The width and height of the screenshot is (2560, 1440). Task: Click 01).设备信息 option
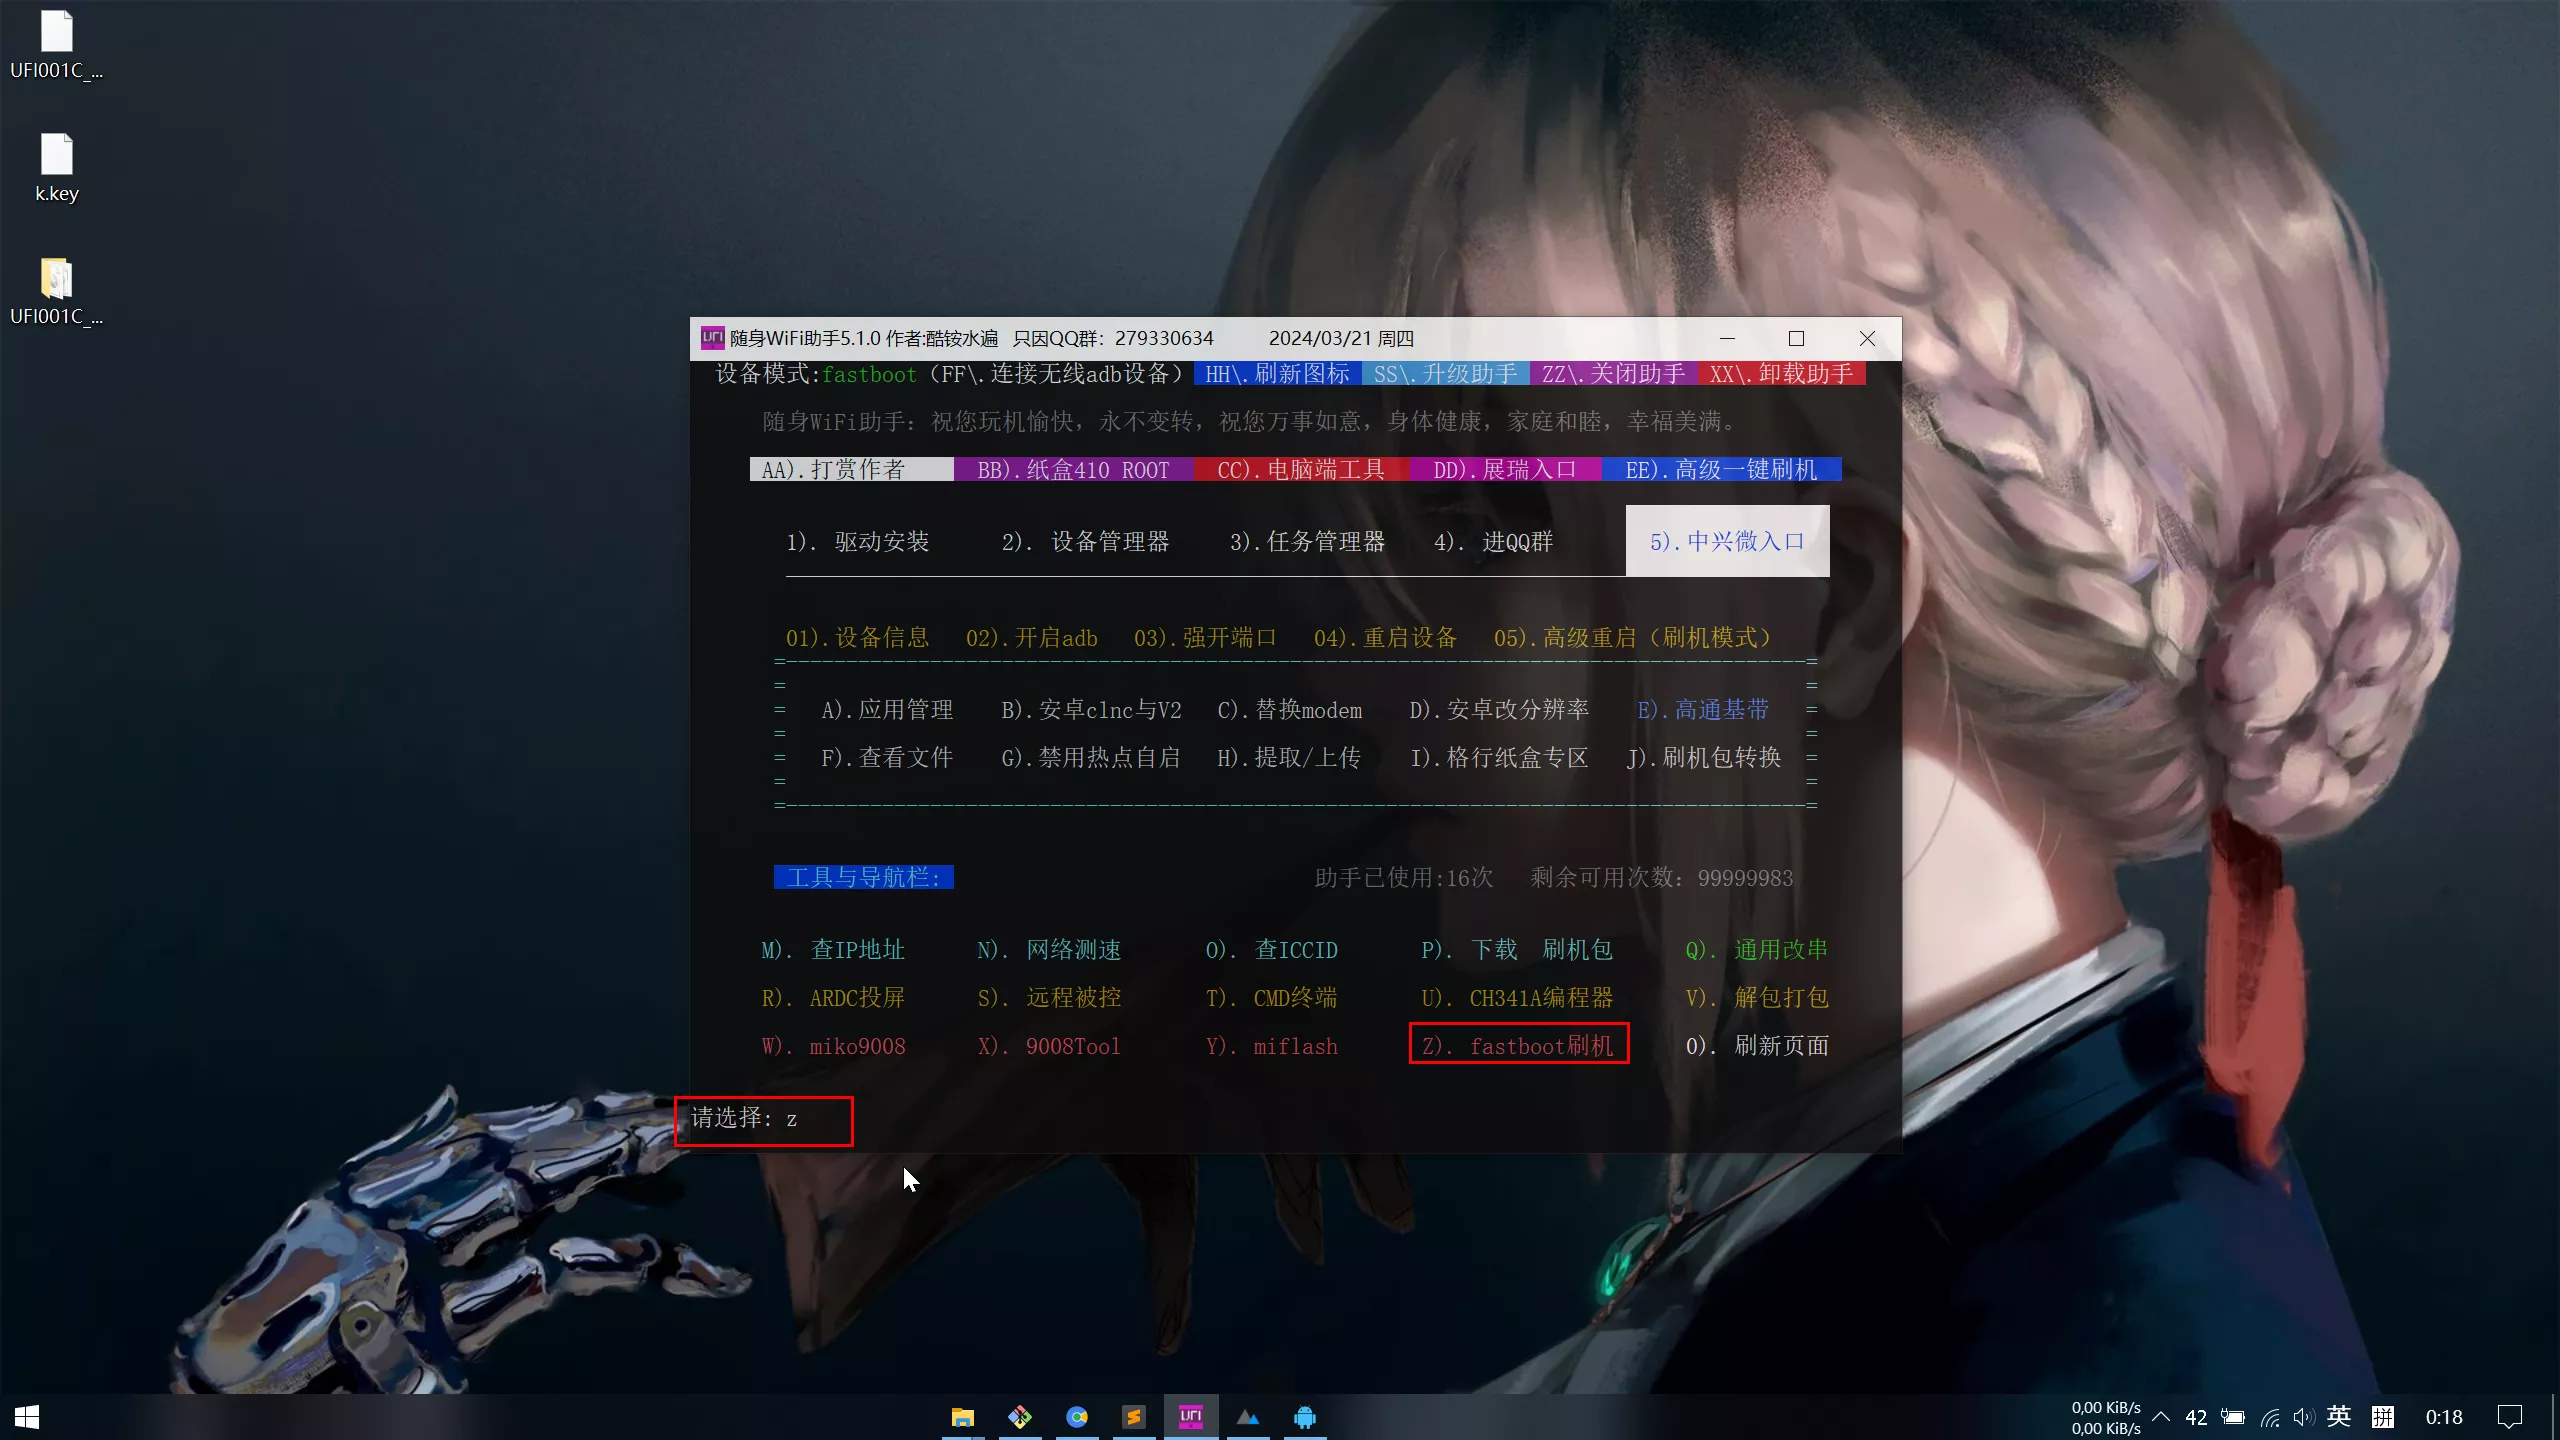[858, 638]
